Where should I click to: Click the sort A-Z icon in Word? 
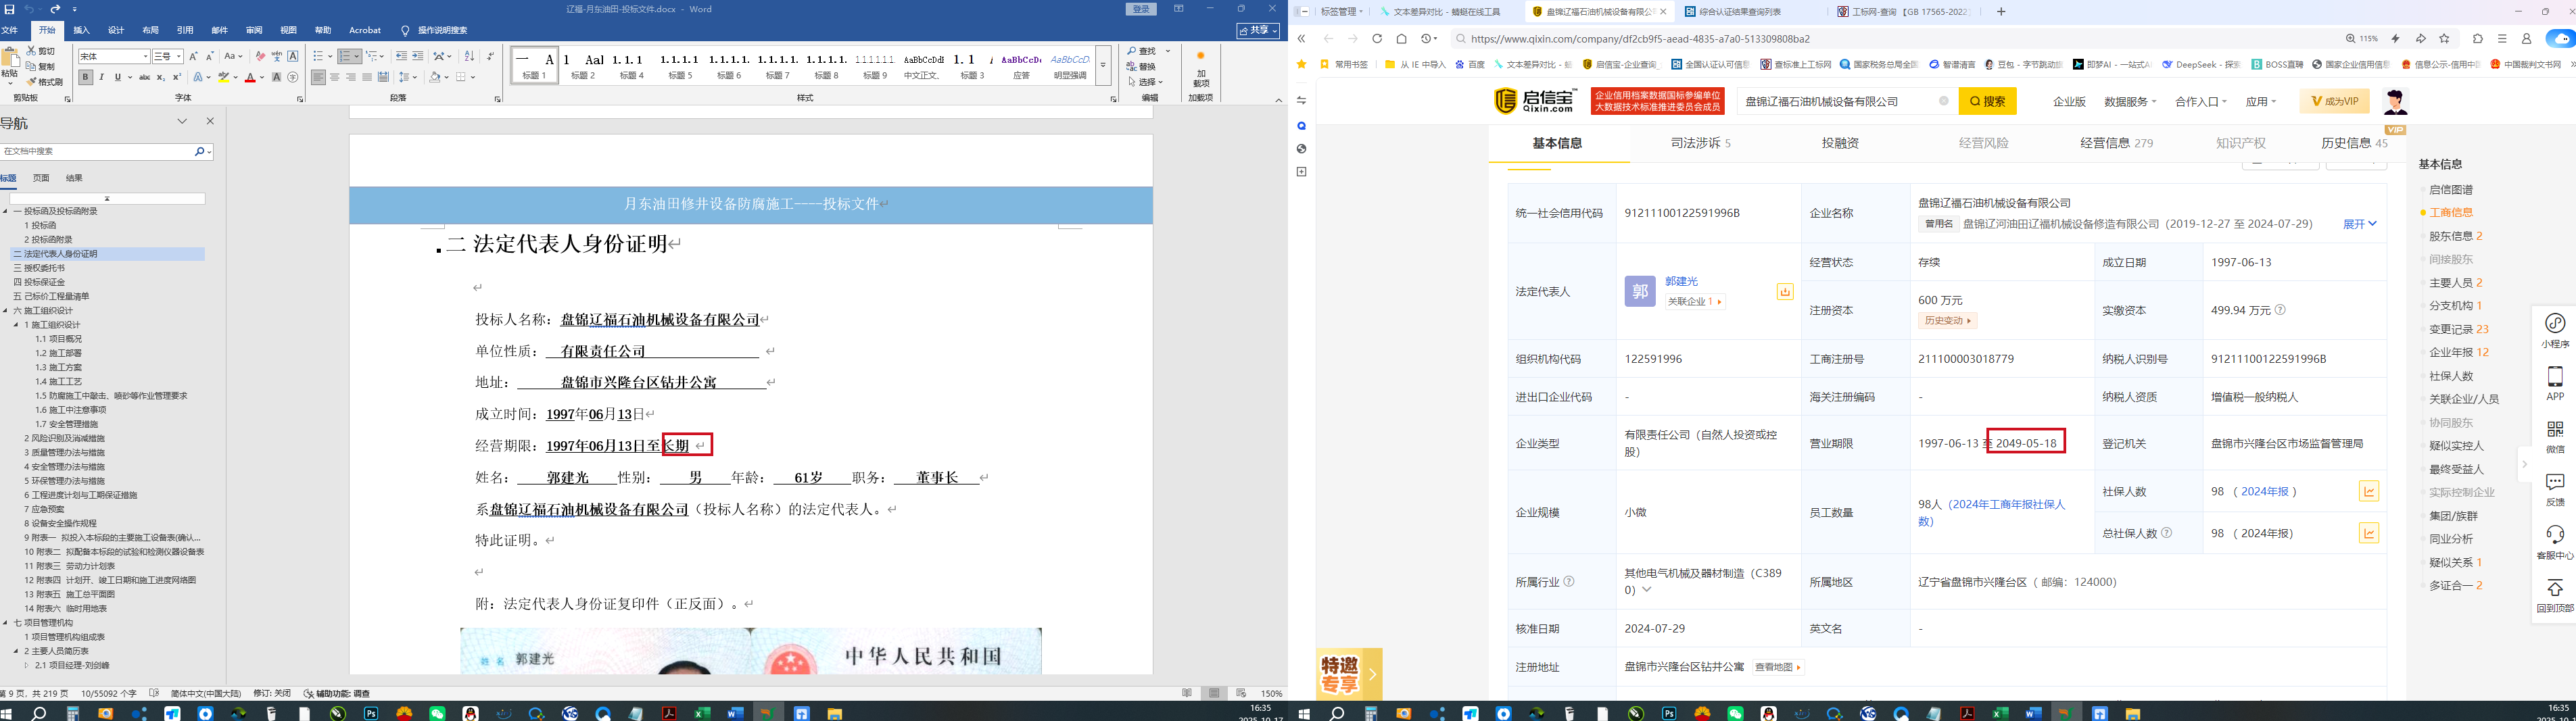[469, 56]
